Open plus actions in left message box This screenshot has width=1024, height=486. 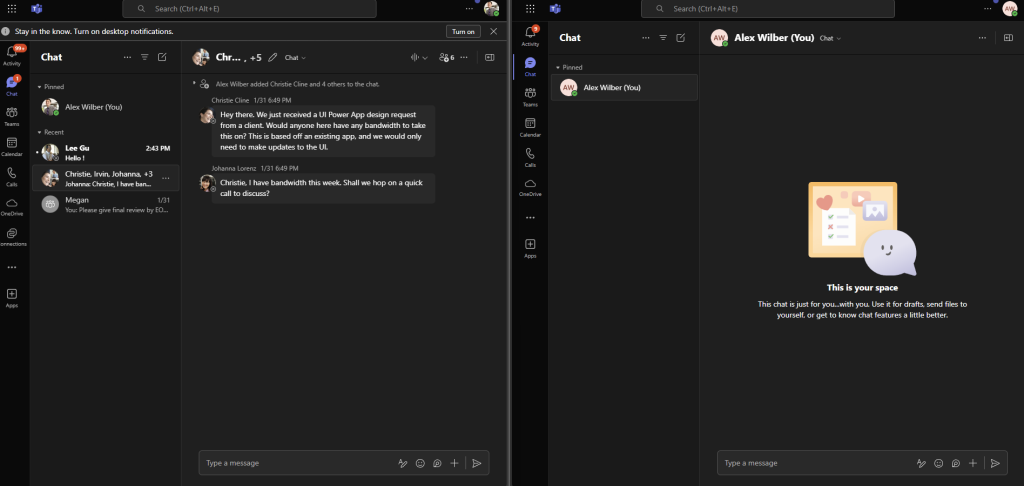coord(455,463)
